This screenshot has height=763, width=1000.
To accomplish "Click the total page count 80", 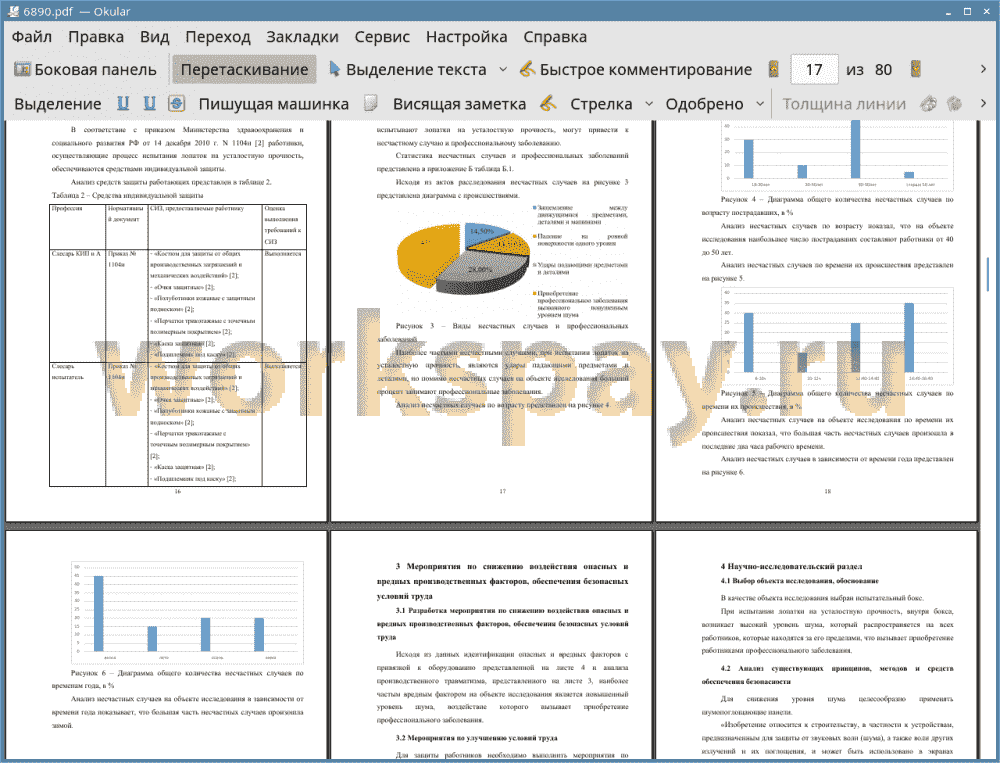I will tap(883, 70).
